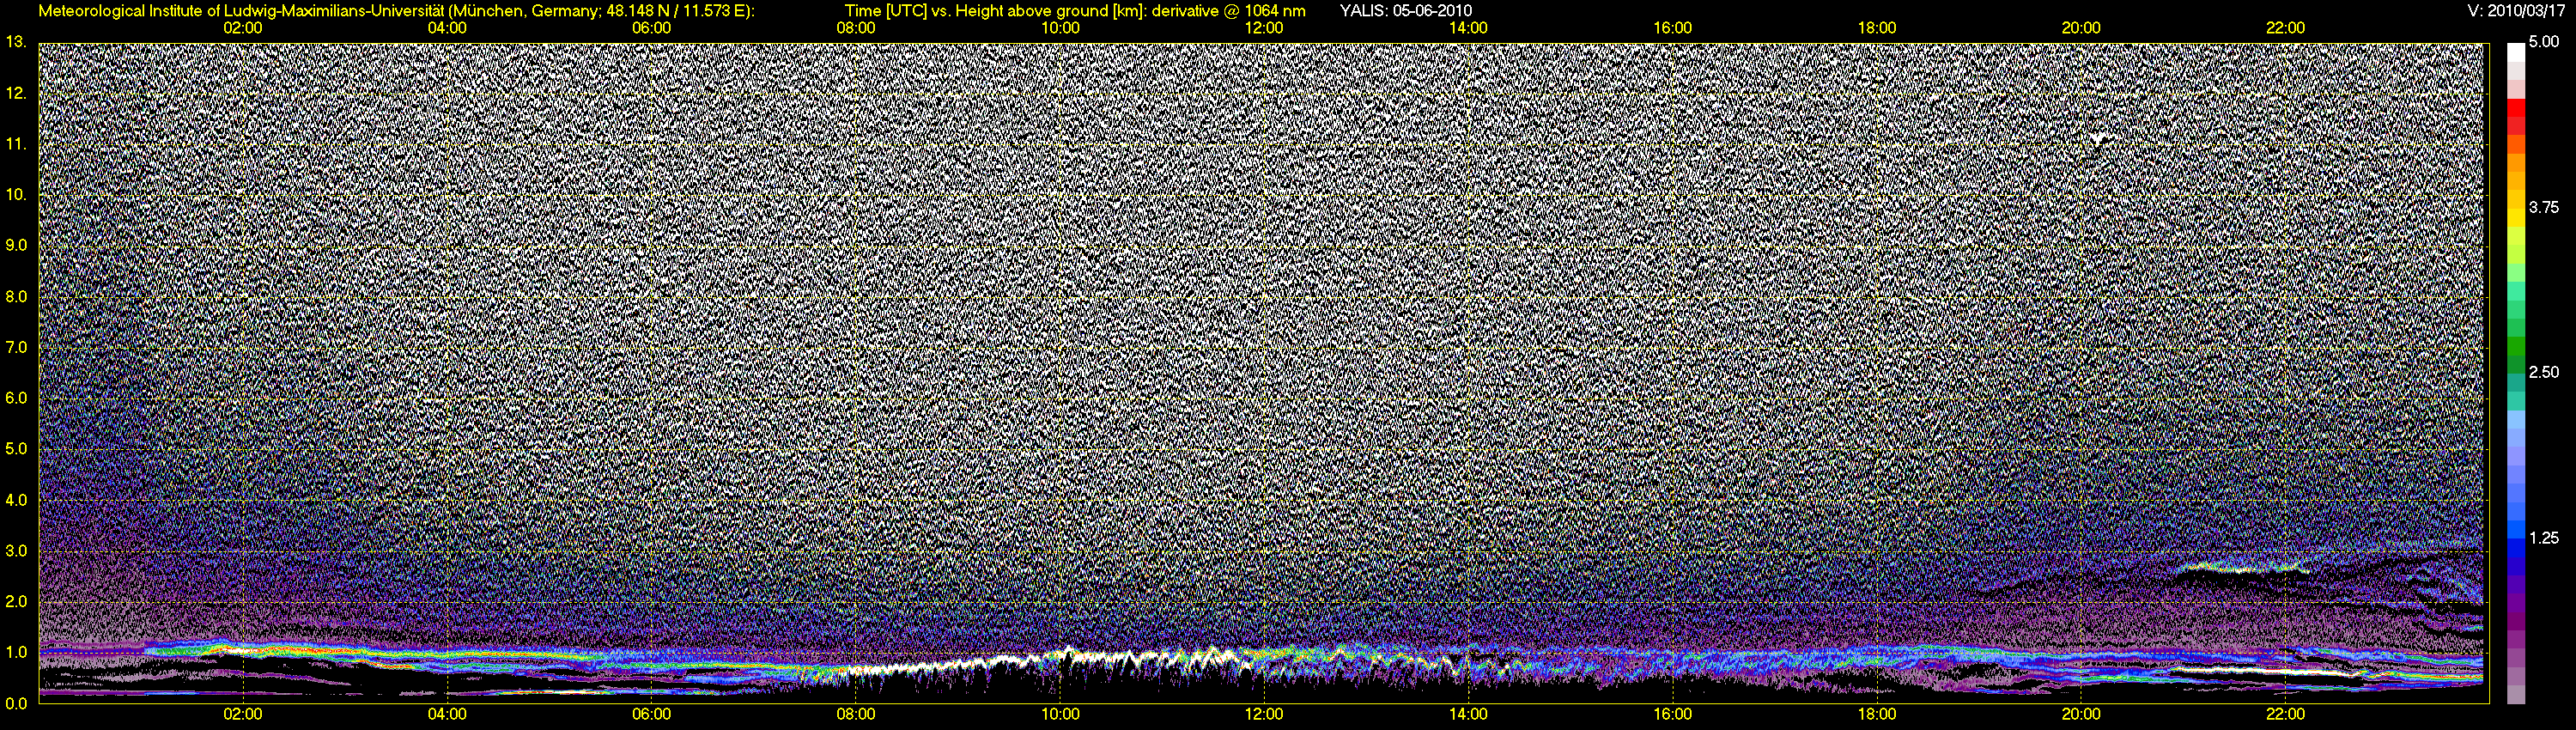Click 04:00 on the lower time axis
This screenshot has height=730, width=2576.
tap(447, 714)
